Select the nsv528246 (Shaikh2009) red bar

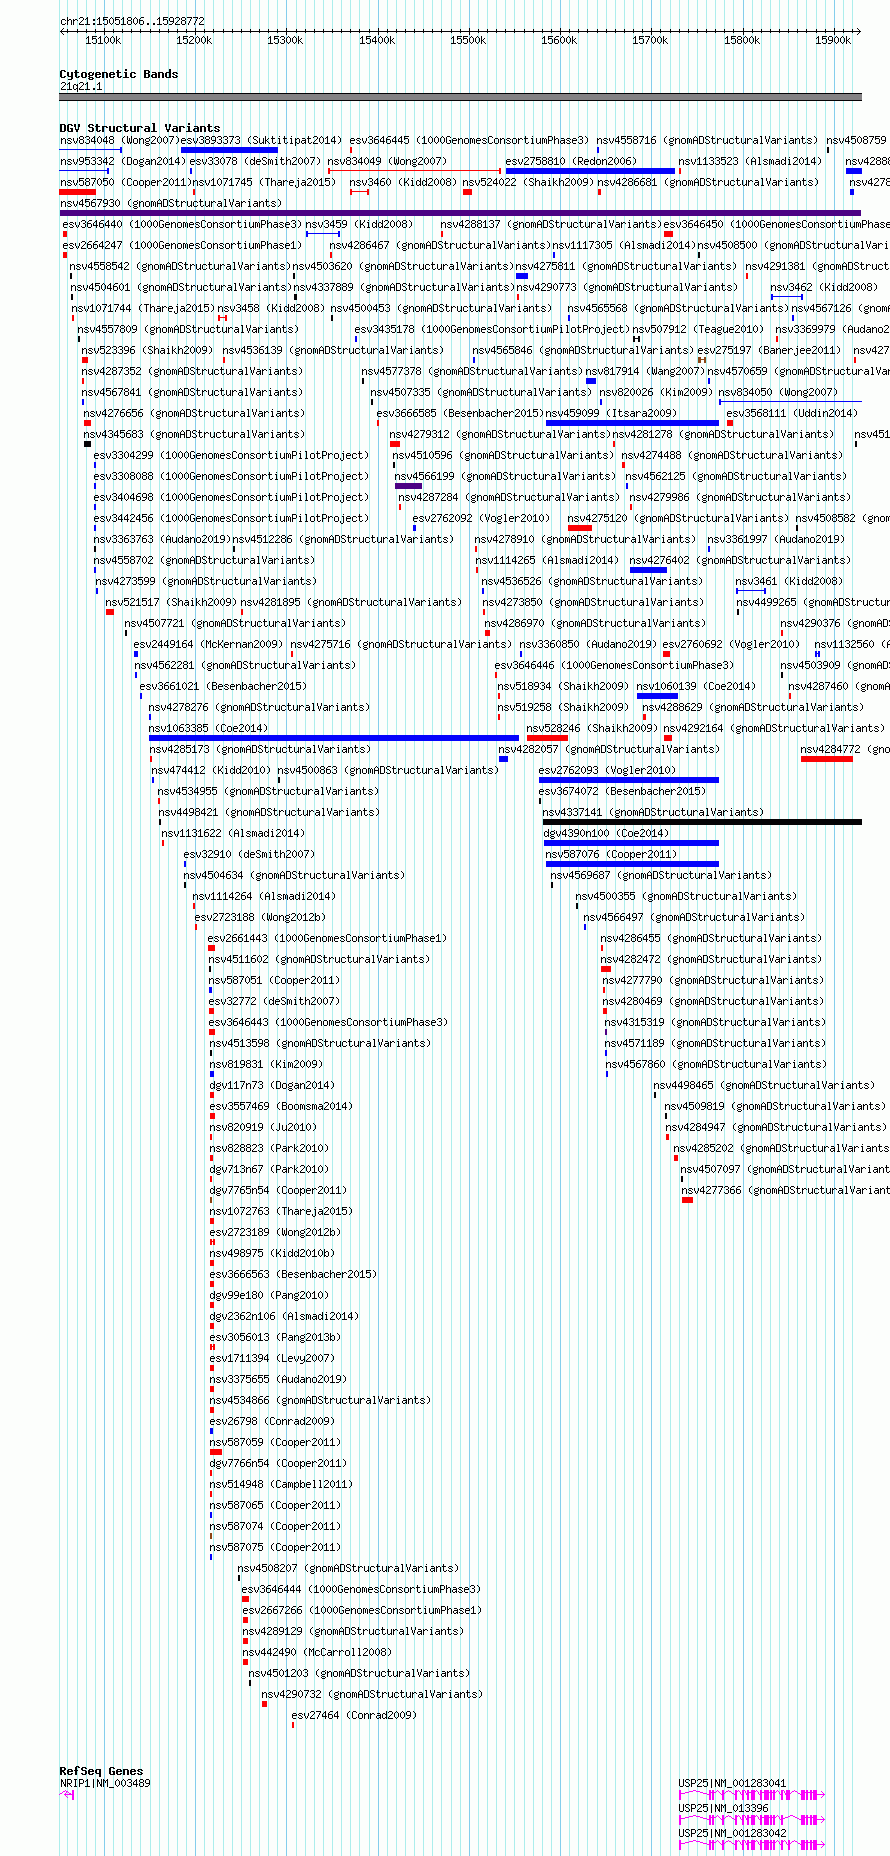click(x=547, y=738)
